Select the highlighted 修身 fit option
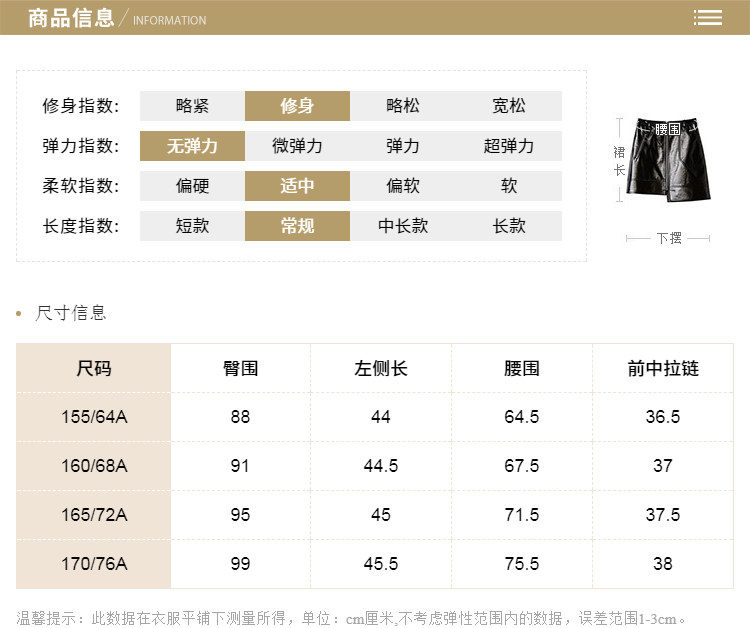This screenshot has width=750, height=628. tap(297, 106)
